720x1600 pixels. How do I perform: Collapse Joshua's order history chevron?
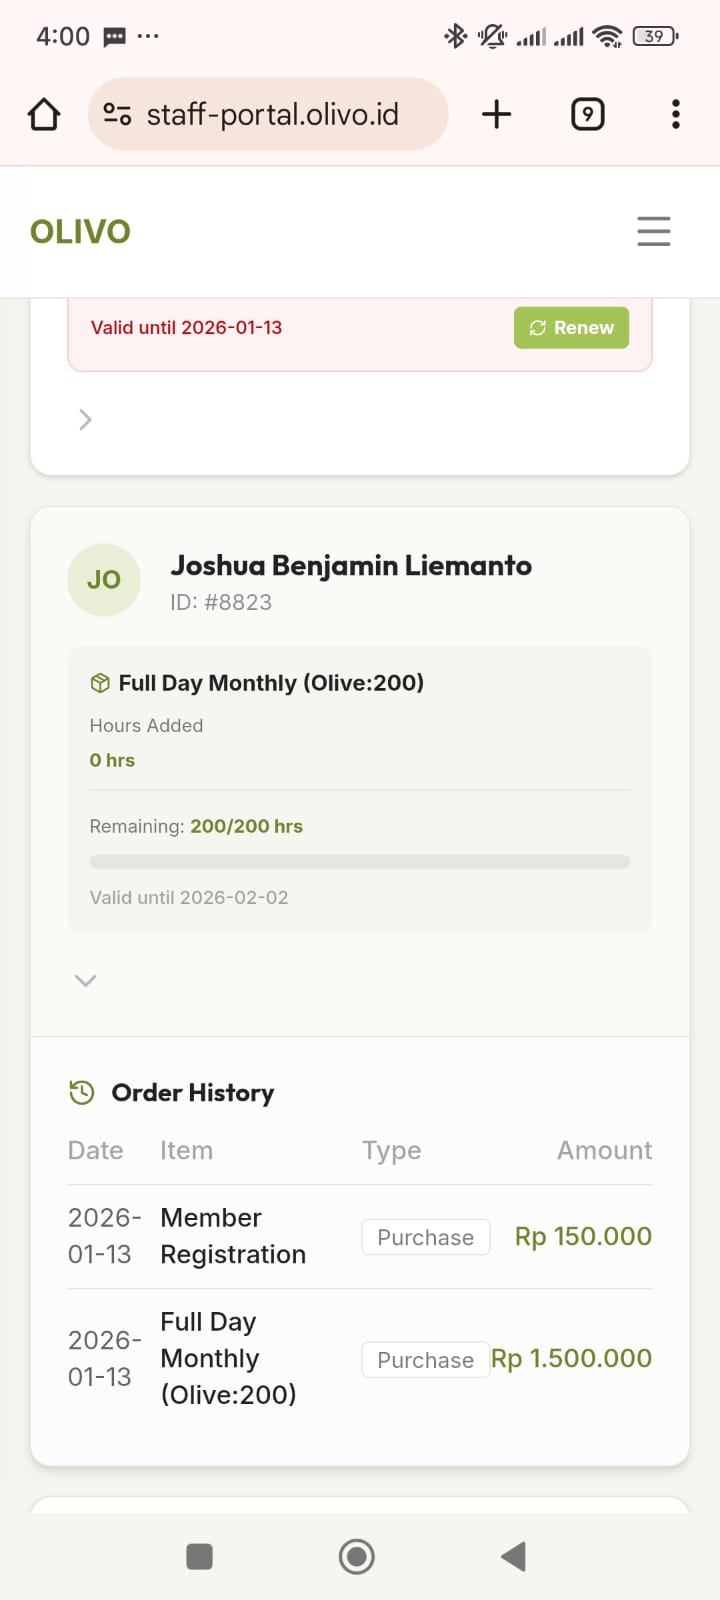pyautogui.click(x=86, y=981)
